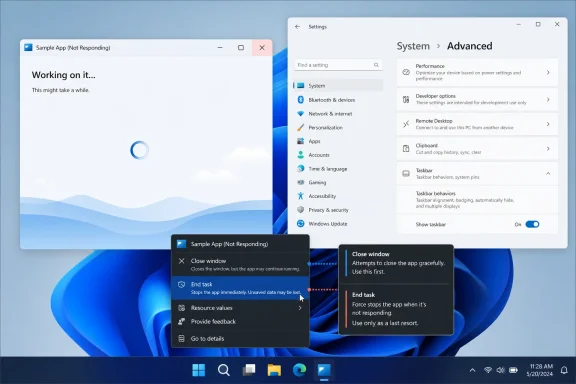Viewport: 576px width, 384px height.
Task: Open the Clipboard settings chevron
Action: pos(548,149)
